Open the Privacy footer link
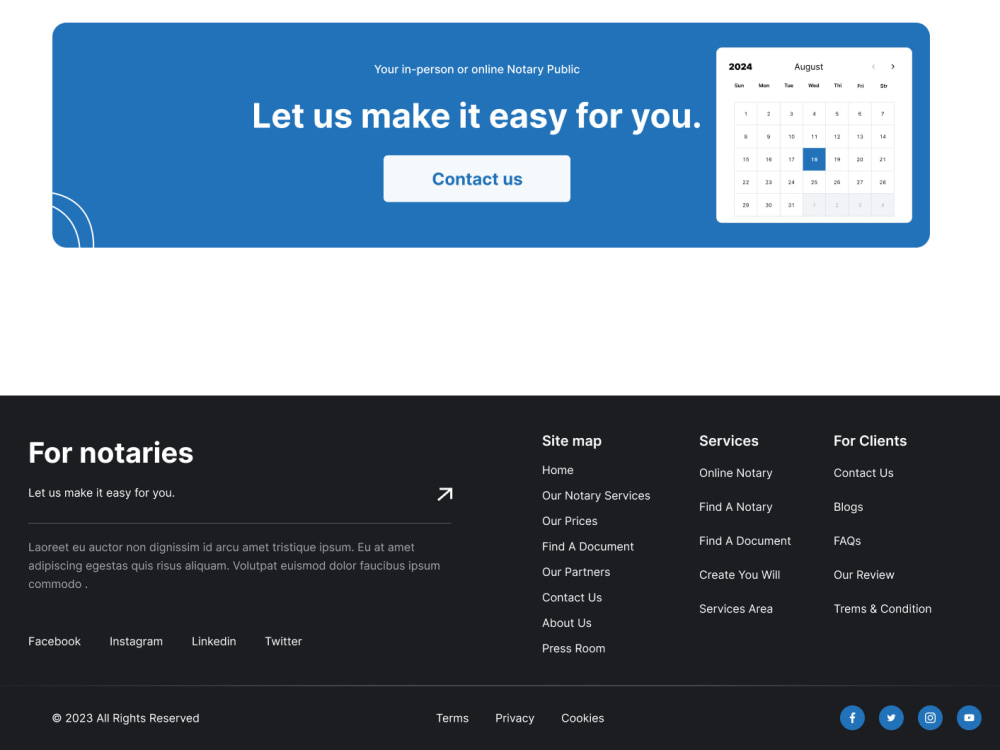The image size is (1000, 750). (x=515, y=718)
